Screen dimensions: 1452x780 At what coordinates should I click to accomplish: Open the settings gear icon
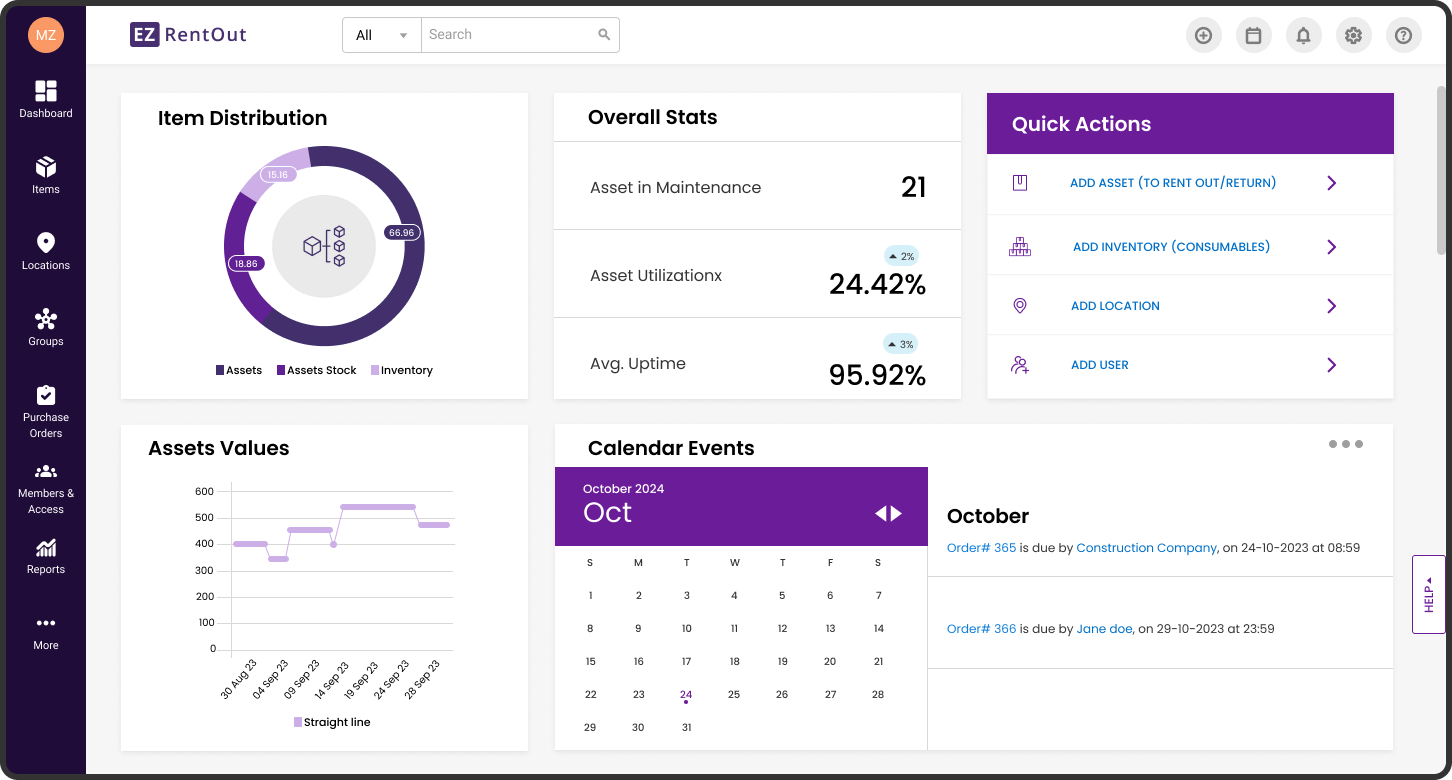[x=1353, y=35]
